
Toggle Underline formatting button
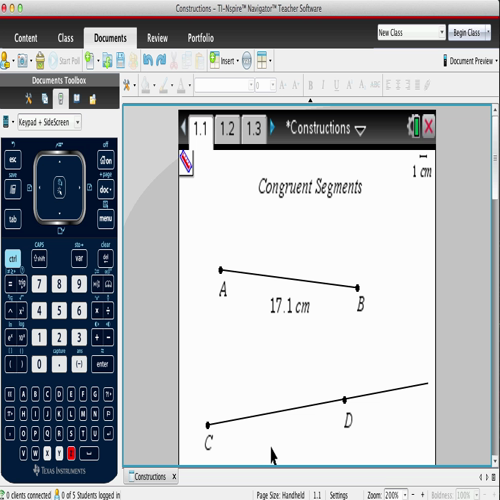click(336, 85)
